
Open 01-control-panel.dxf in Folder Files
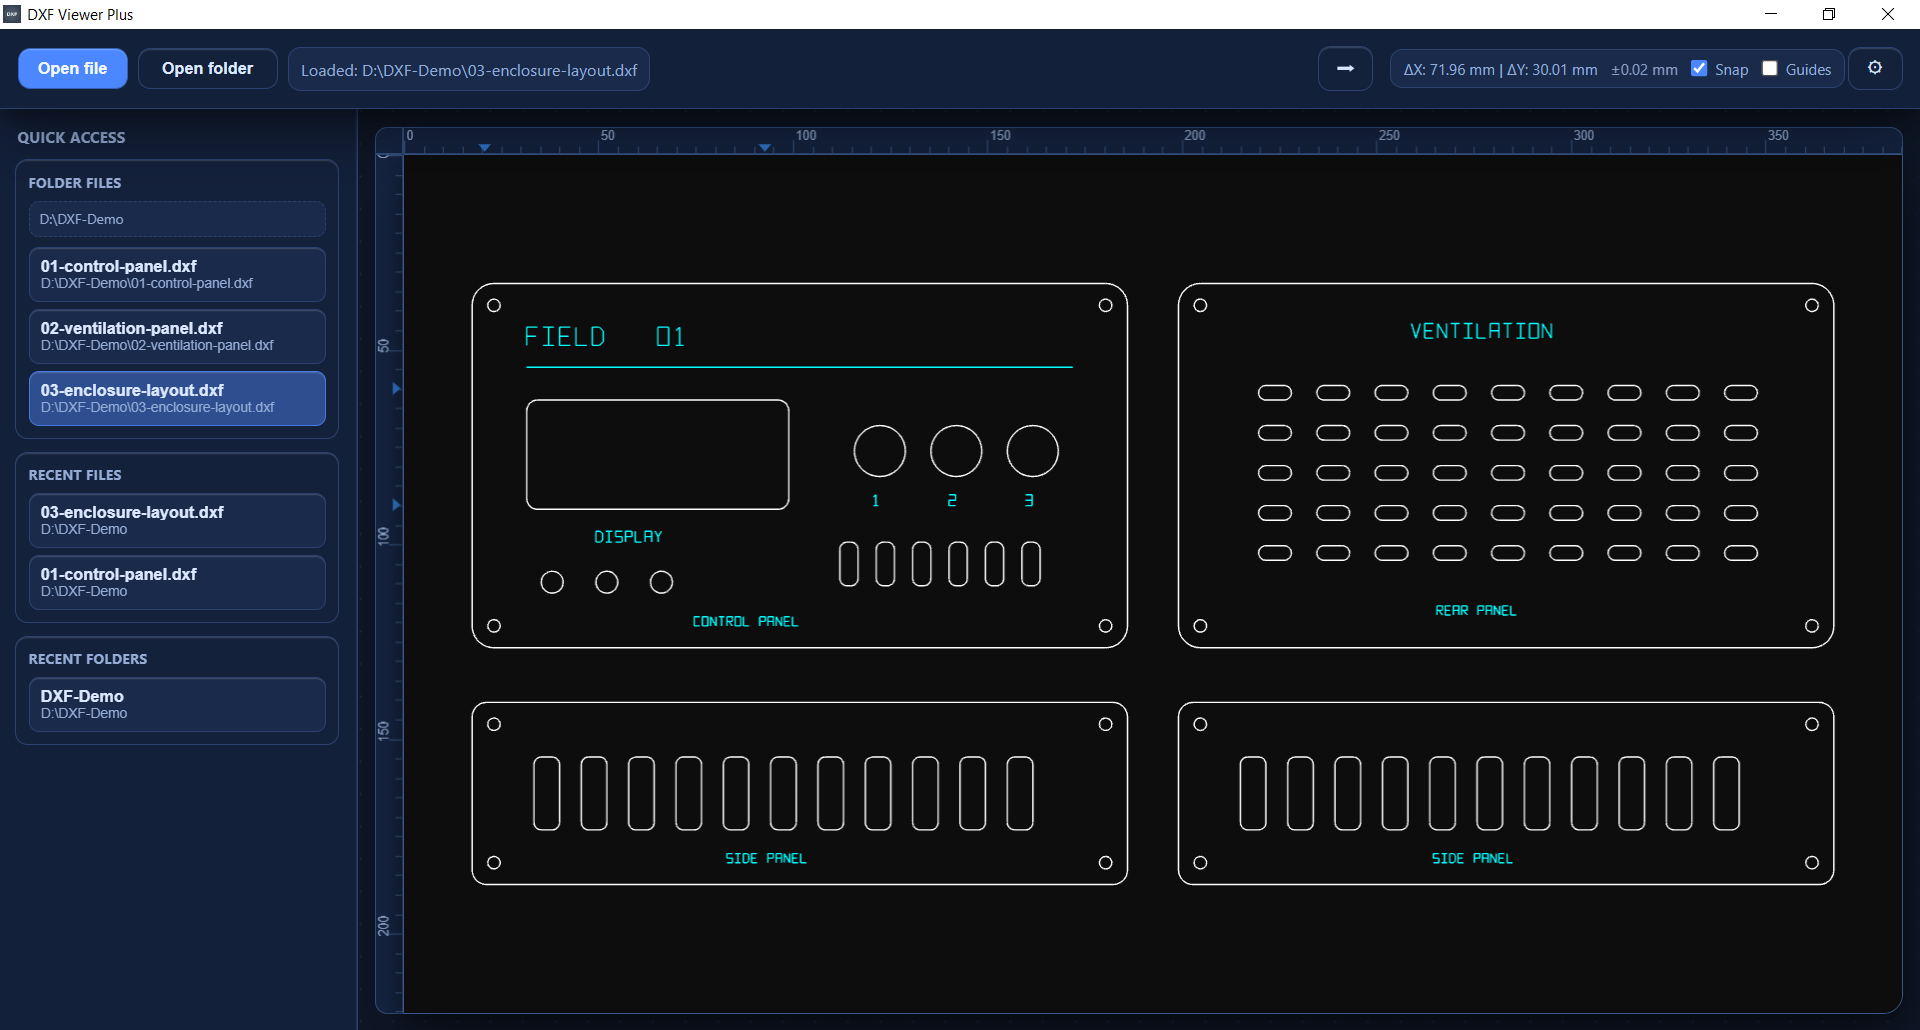(177, 275)
